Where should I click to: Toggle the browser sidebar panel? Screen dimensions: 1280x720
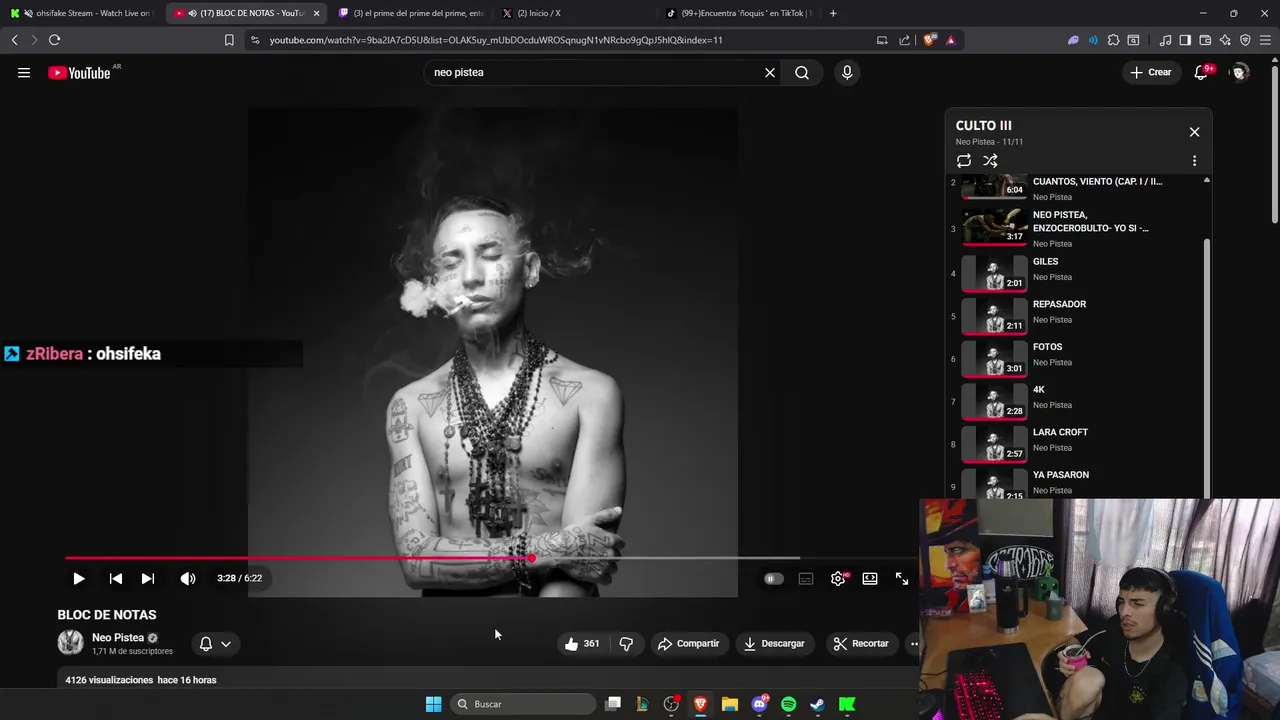click(x=1185, y=40)
